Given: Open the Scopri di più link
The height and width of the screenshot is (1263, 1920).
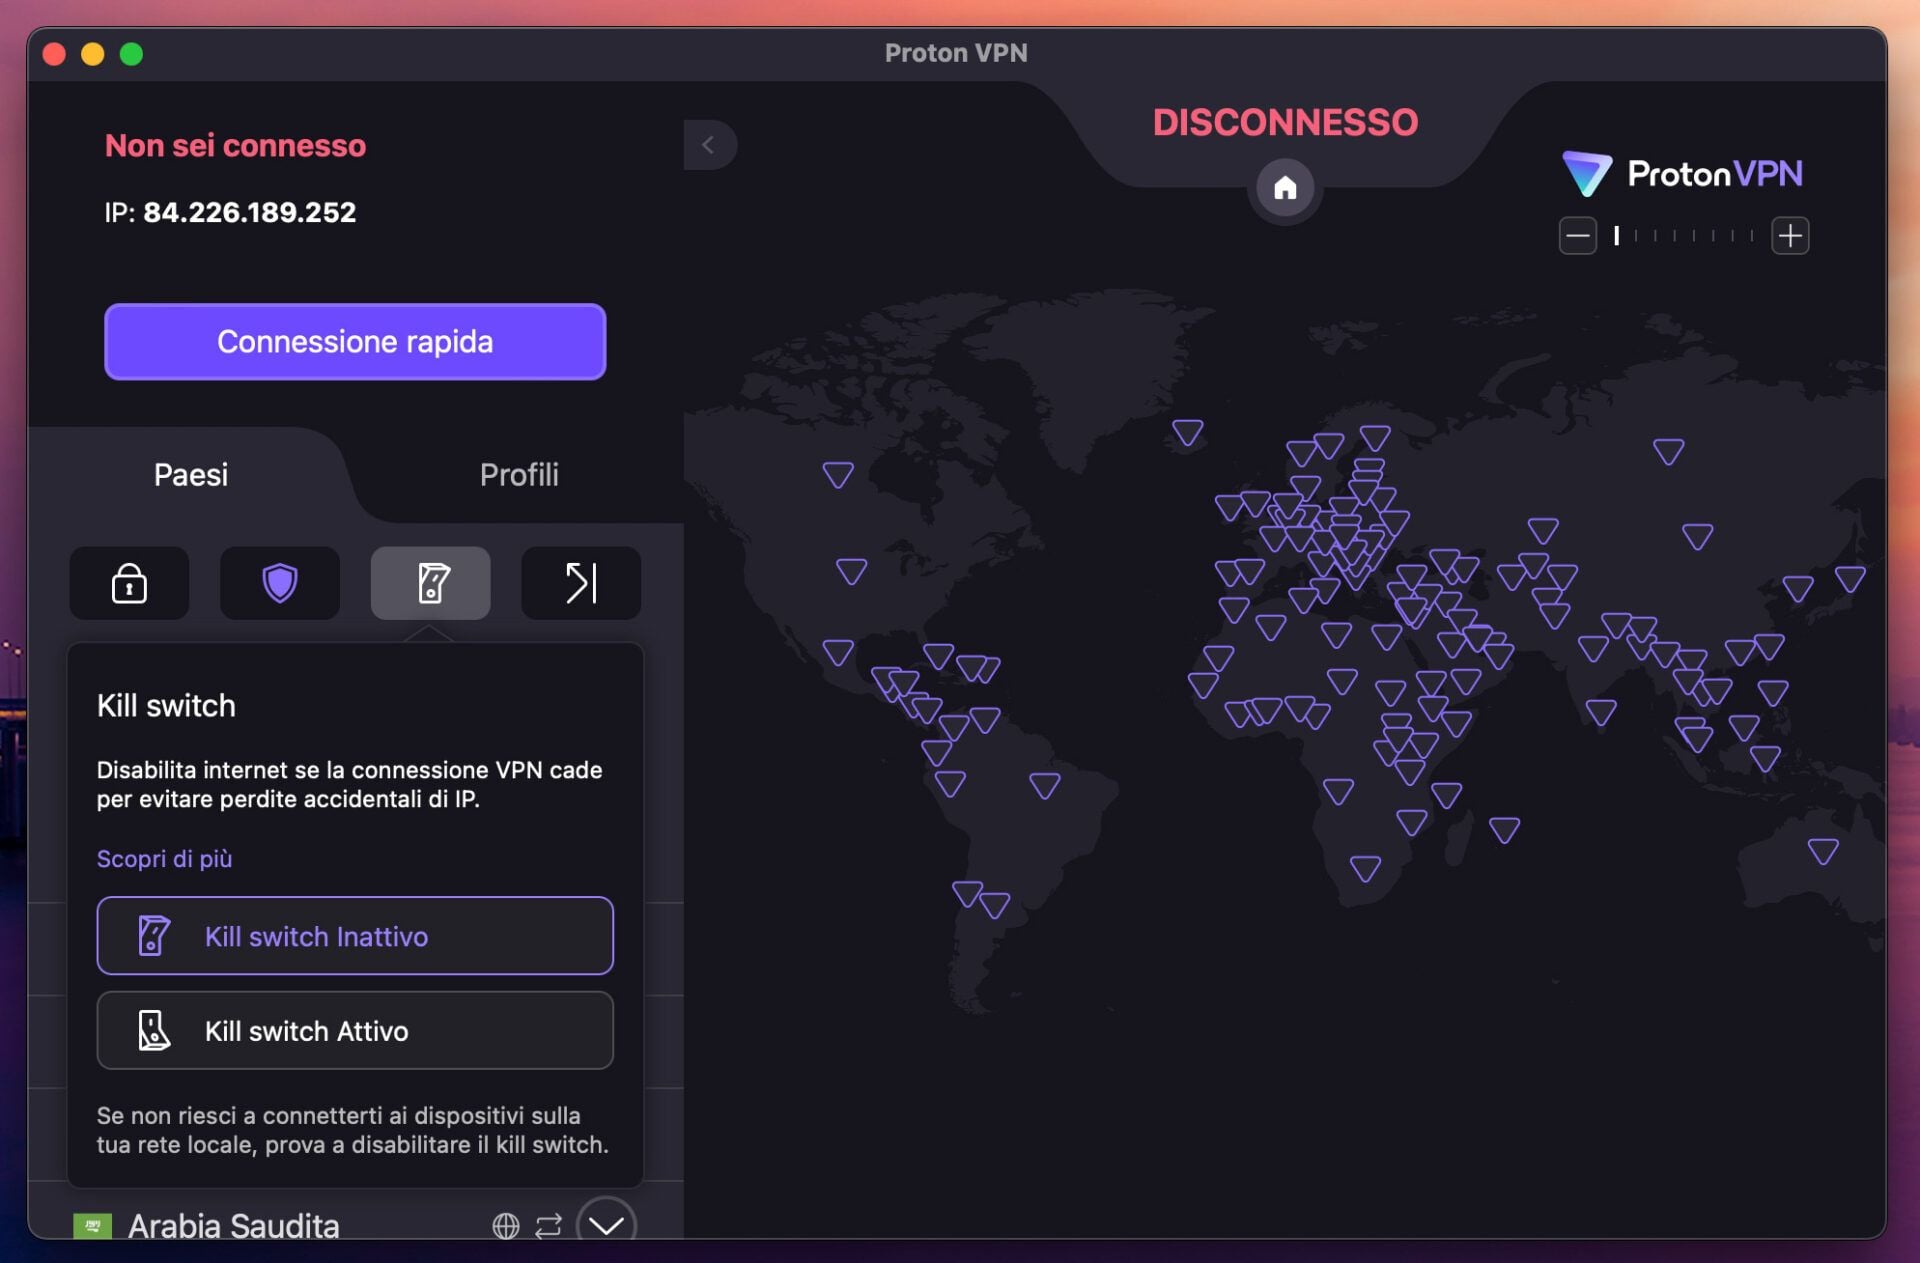Looking at the screenshot, I should pyautogui.click(x=164, y=859).
